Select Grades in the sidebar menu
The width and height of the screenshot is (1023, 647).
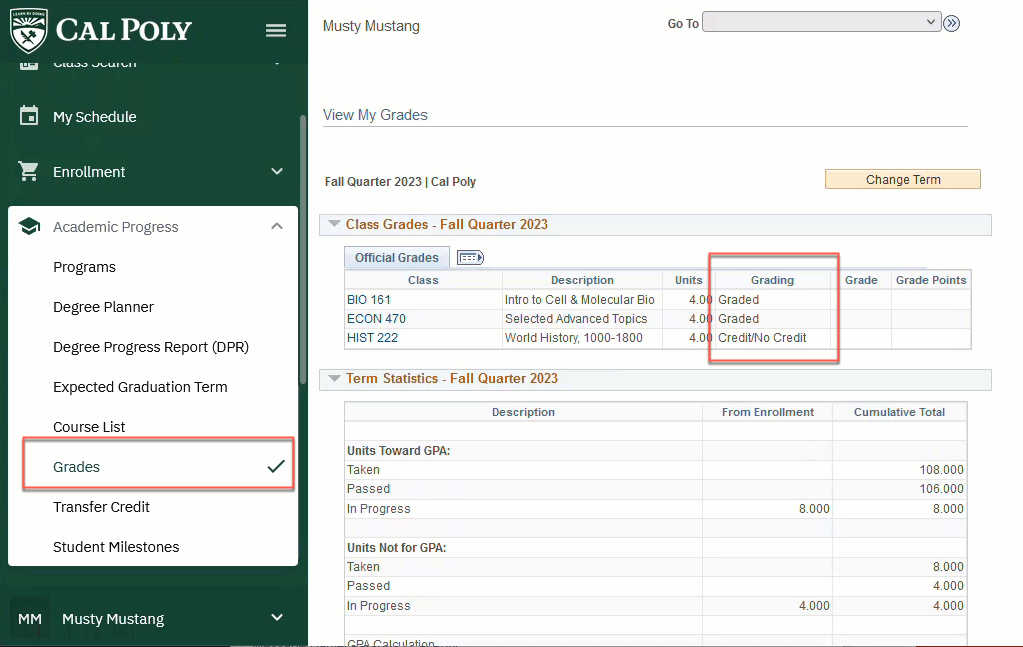[77, 467]
